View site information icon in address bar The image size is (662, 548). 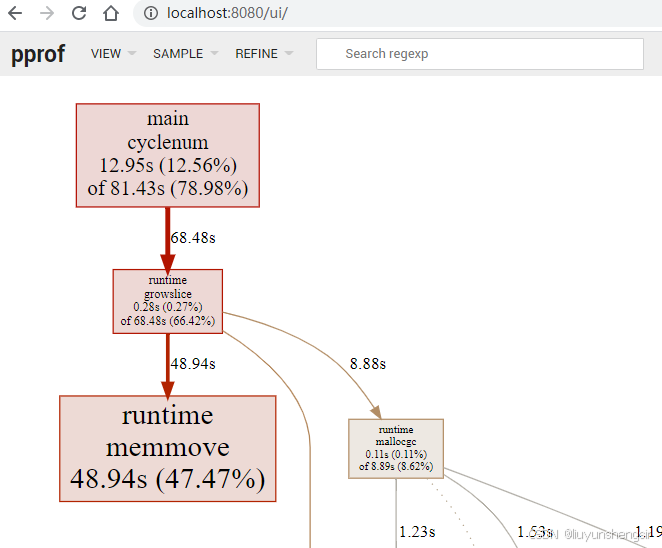[151, 13]
